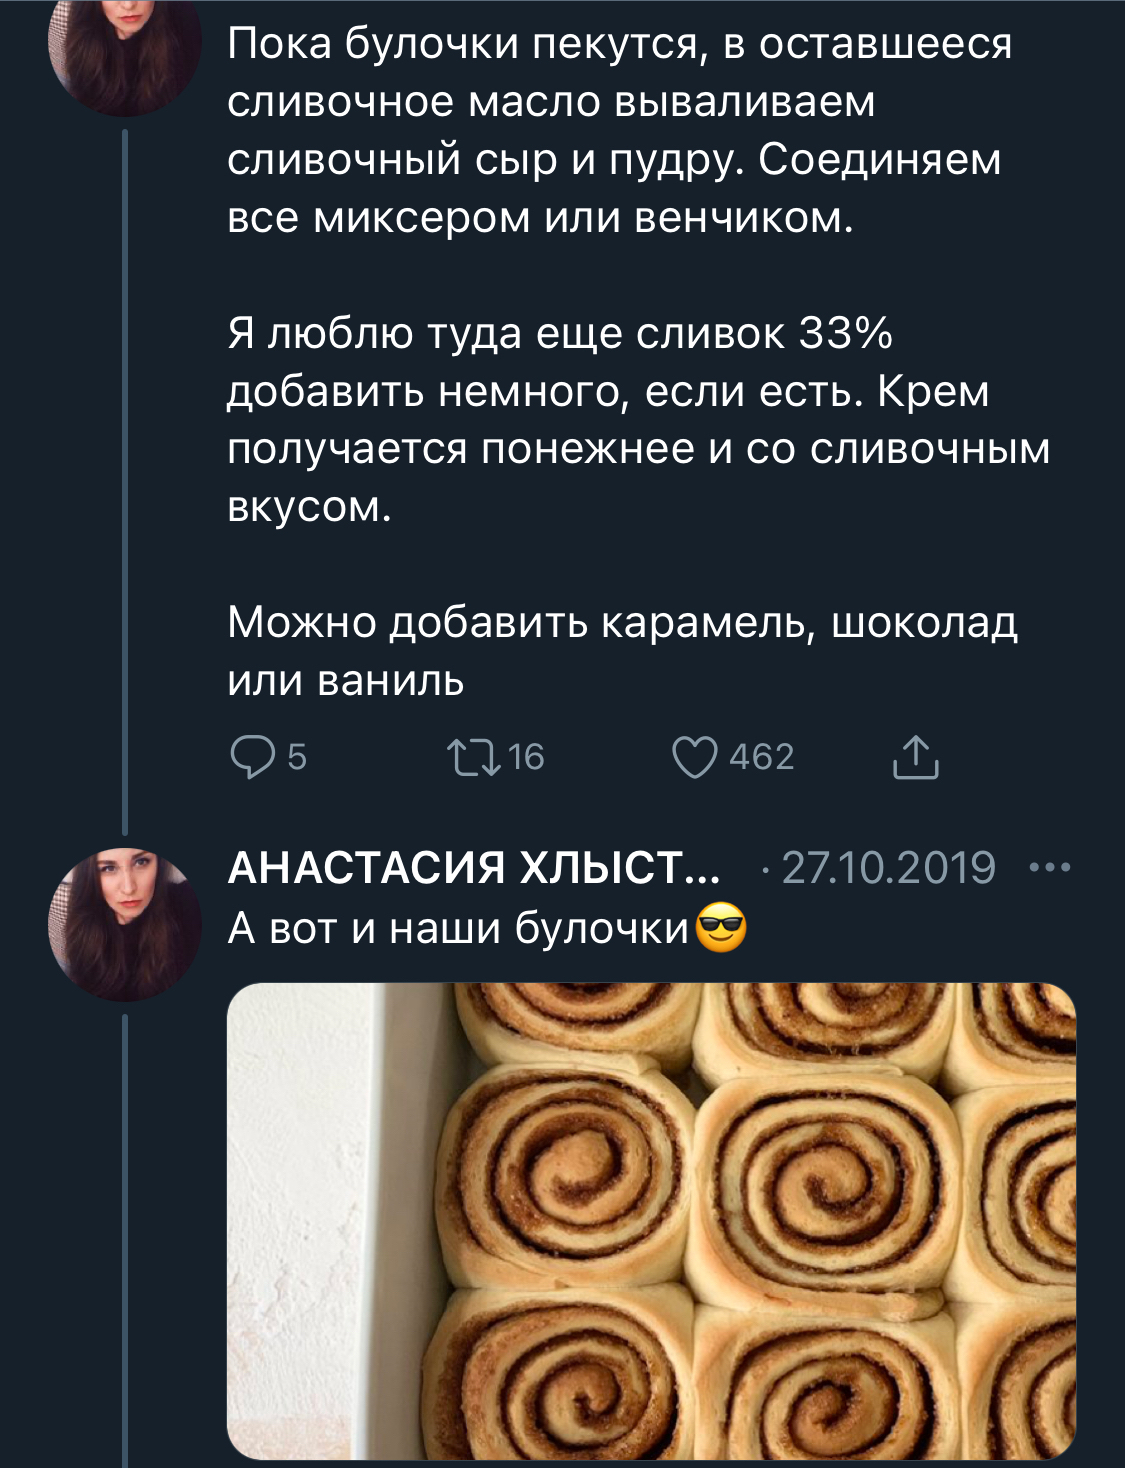Tap thread line below second avatar
Screen dimensions: 1125x1468
(125, 1240)
